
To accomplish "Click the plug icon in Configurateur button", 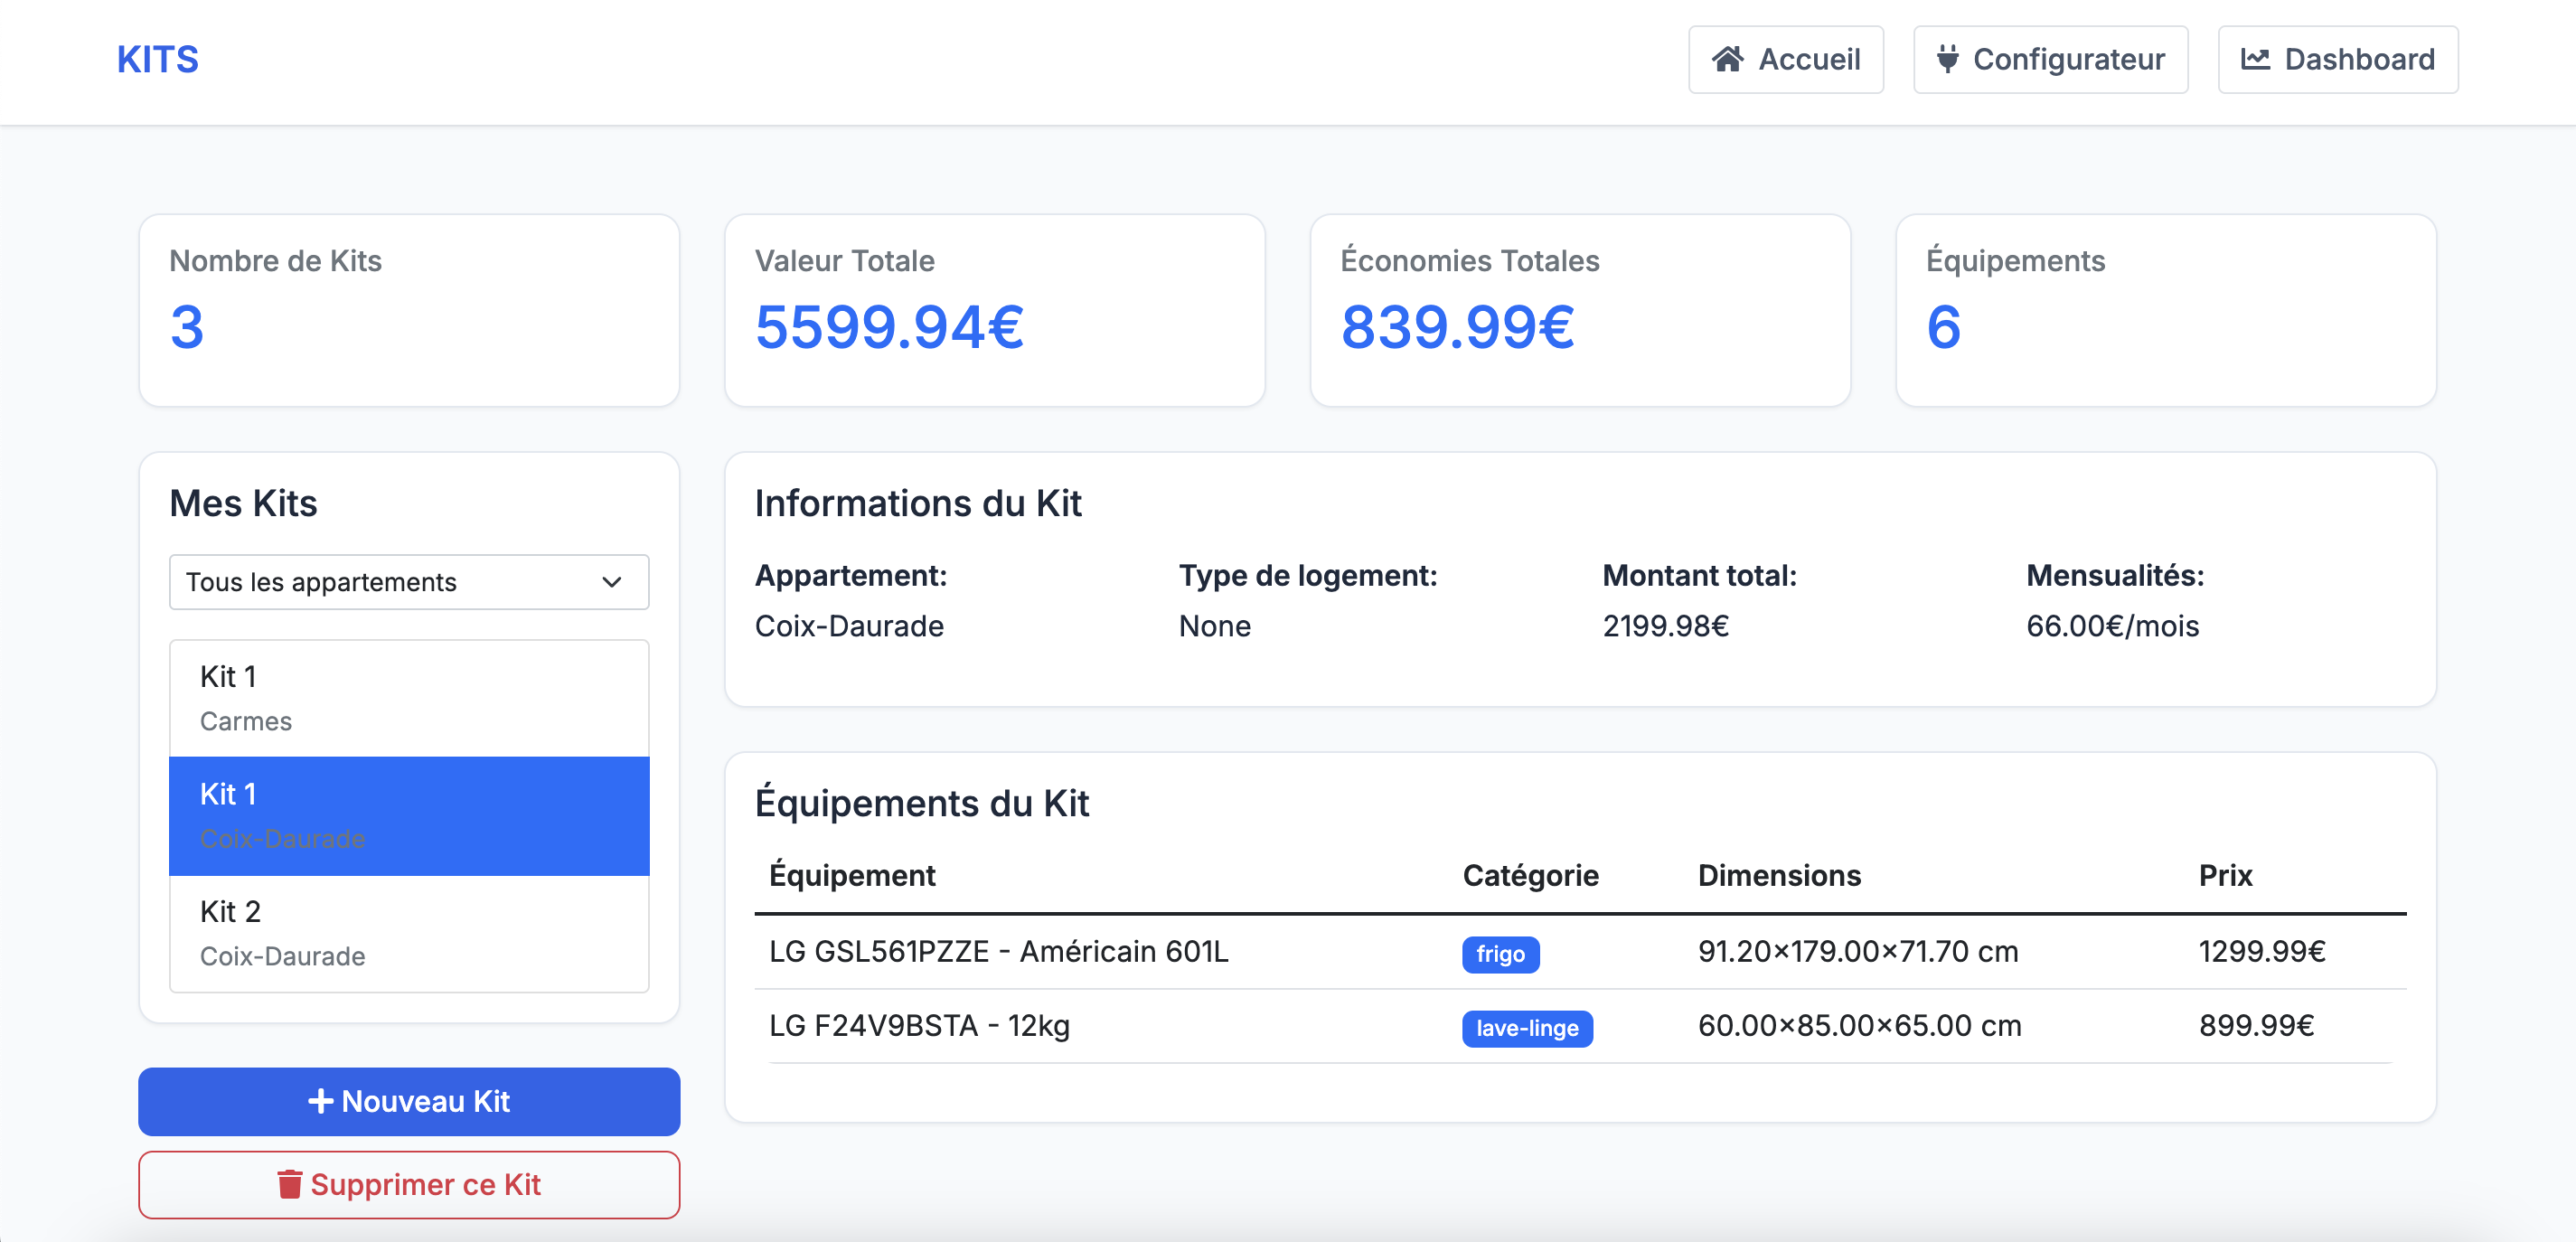I will [1946, 60].
